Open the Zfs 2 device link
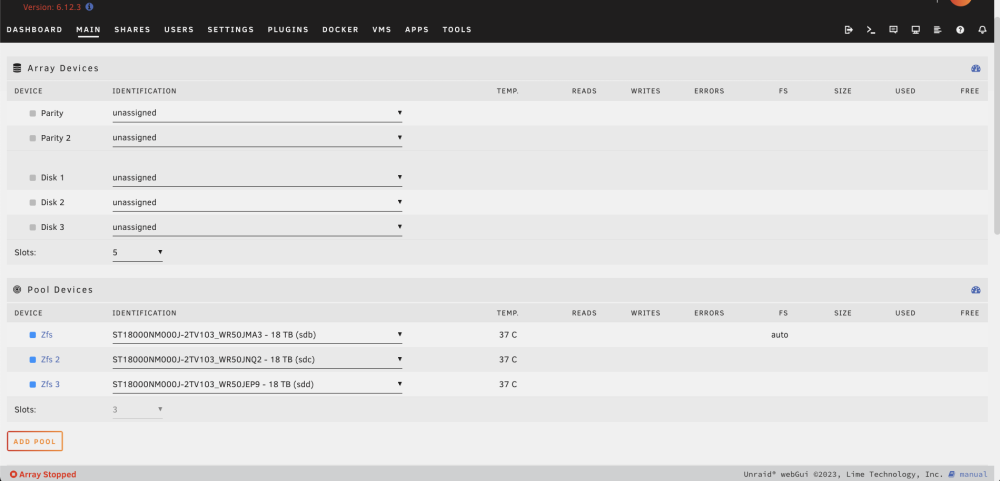Screen dimensions: 1000x481 coord(50,359)
